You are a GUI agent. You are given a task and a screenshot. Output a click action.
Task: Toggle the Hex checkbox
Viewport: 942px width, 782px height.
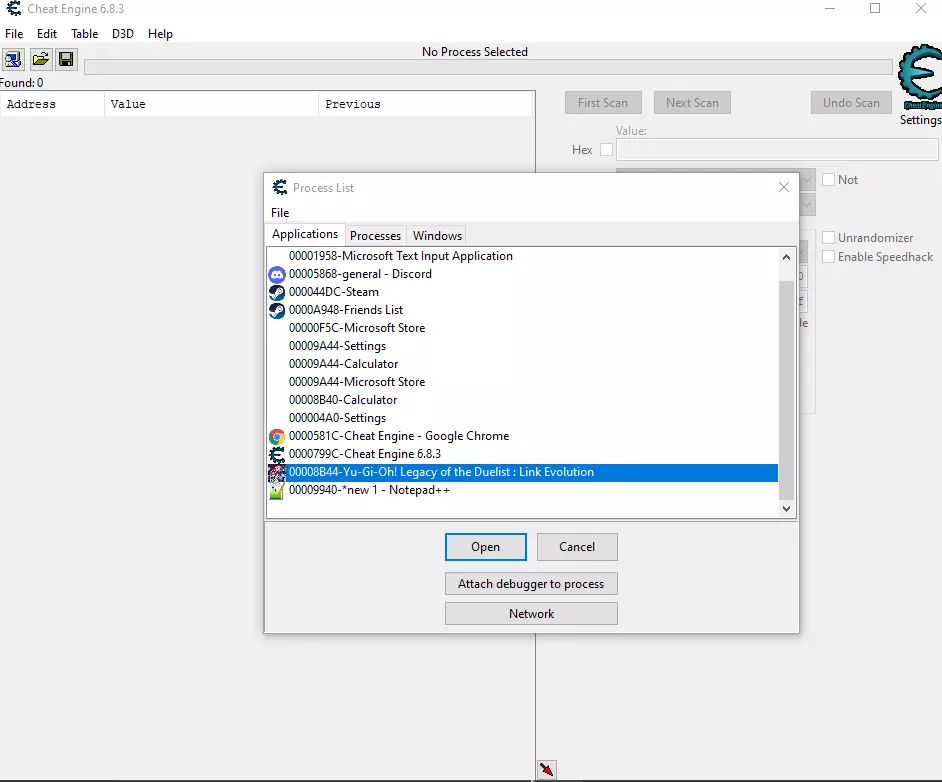pos(606,150)
